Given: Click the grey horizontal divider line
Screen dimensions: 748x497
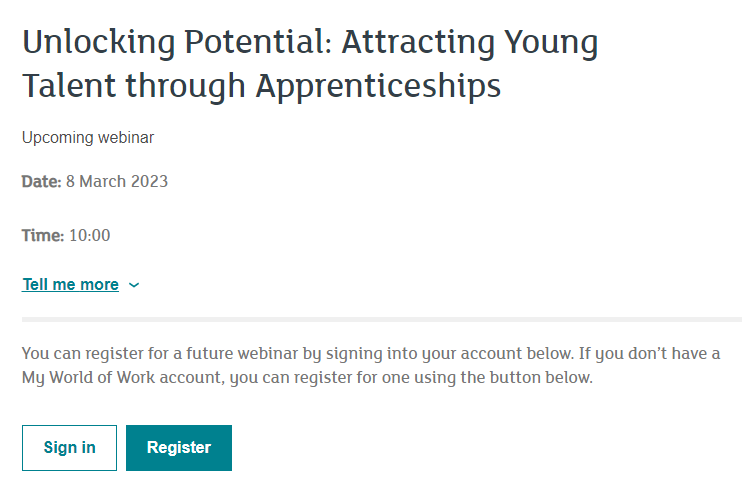Looking at the screenshot, I should 382,320.
